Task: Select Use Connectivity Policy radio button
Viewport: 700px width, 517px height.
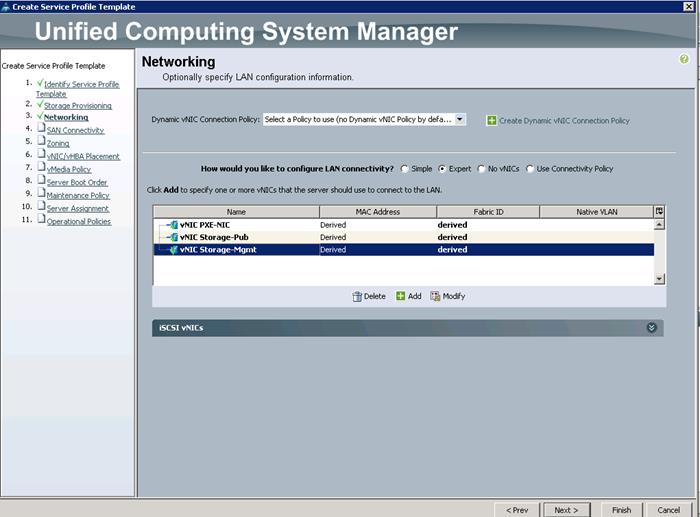Action: click(x=529, y=169)
